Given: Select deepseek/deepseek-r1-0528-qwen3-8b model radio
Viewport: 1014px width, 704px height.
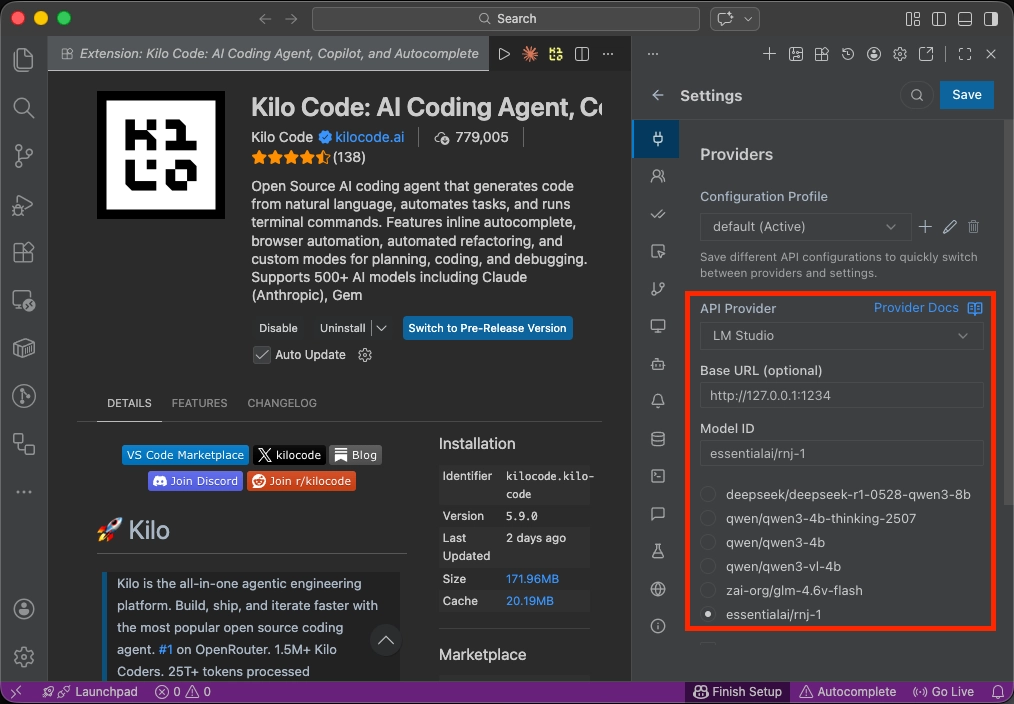Looking at the screenshot, I should 709,495.
